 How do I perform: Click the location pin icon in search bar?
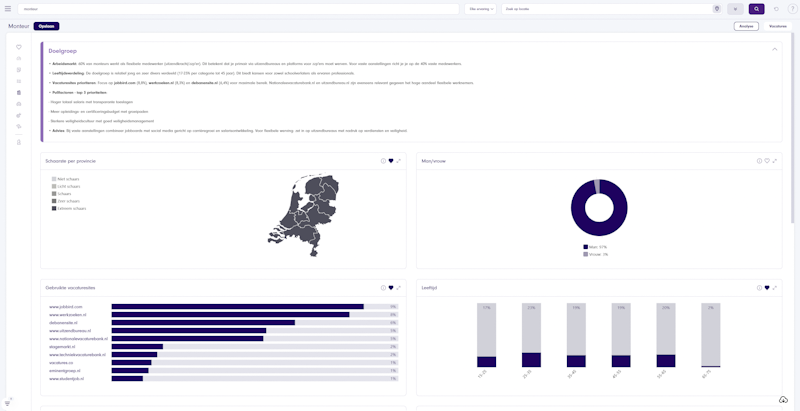(716, 9)
